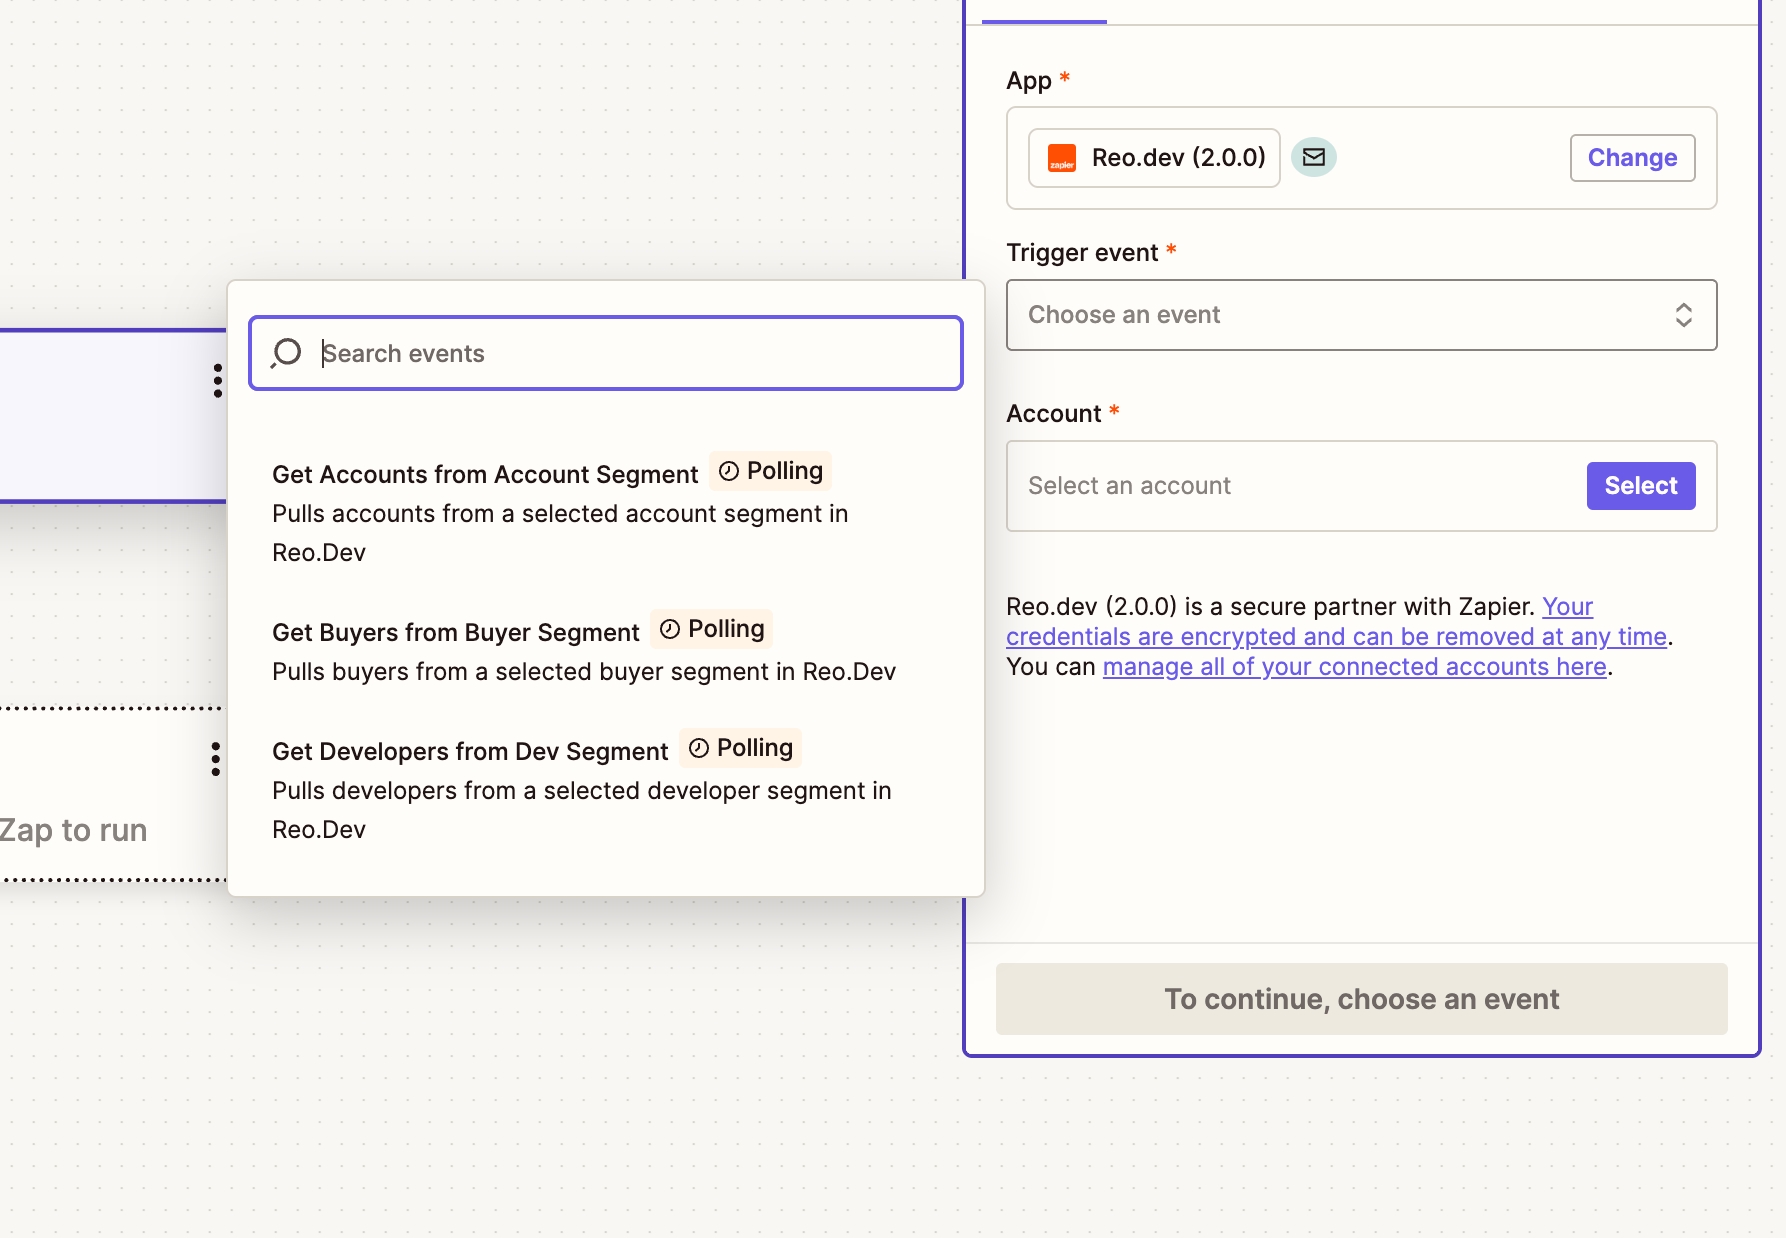Viewport: 1786px width, 1238px height.
Task: Click the Polling badge for Dev Segment
Action: [x=740, y=748]
